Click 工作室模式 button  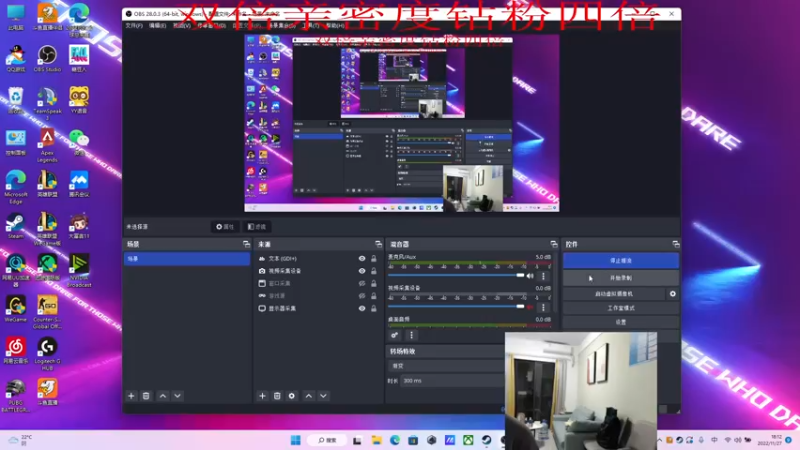point(621,308)
